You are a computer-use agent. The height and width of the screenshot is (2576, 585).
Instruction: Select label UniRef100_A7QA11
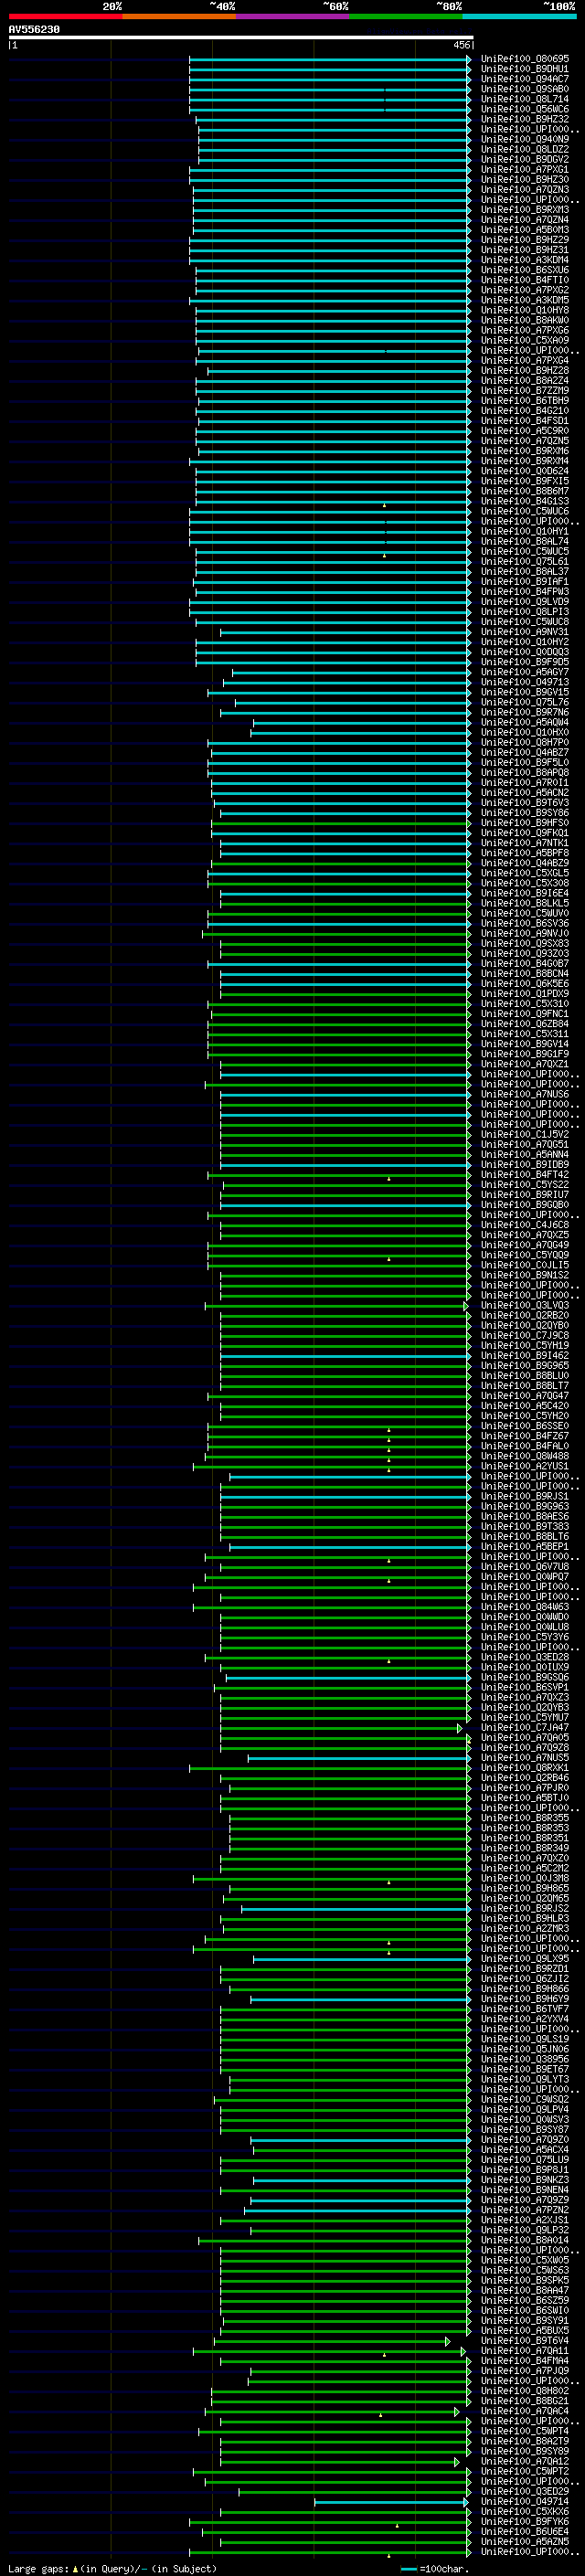(x=525, y=2351)
